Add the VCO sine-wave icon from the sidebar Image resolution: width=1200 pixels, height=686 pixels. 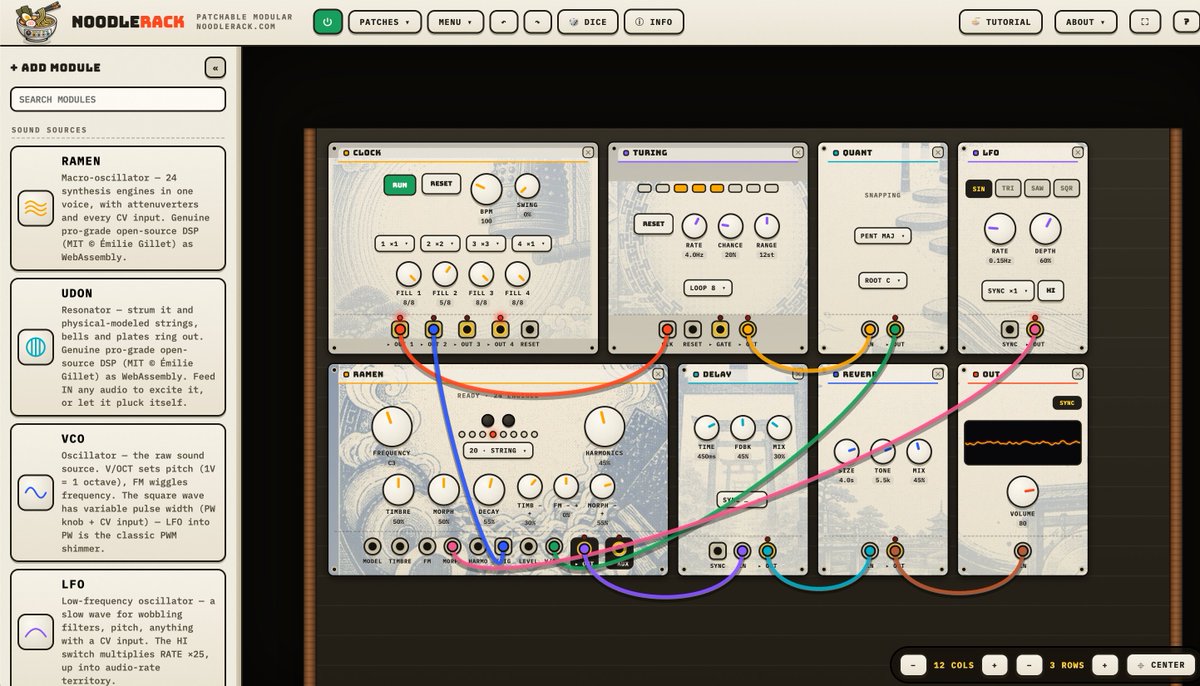tap(35, 492)
